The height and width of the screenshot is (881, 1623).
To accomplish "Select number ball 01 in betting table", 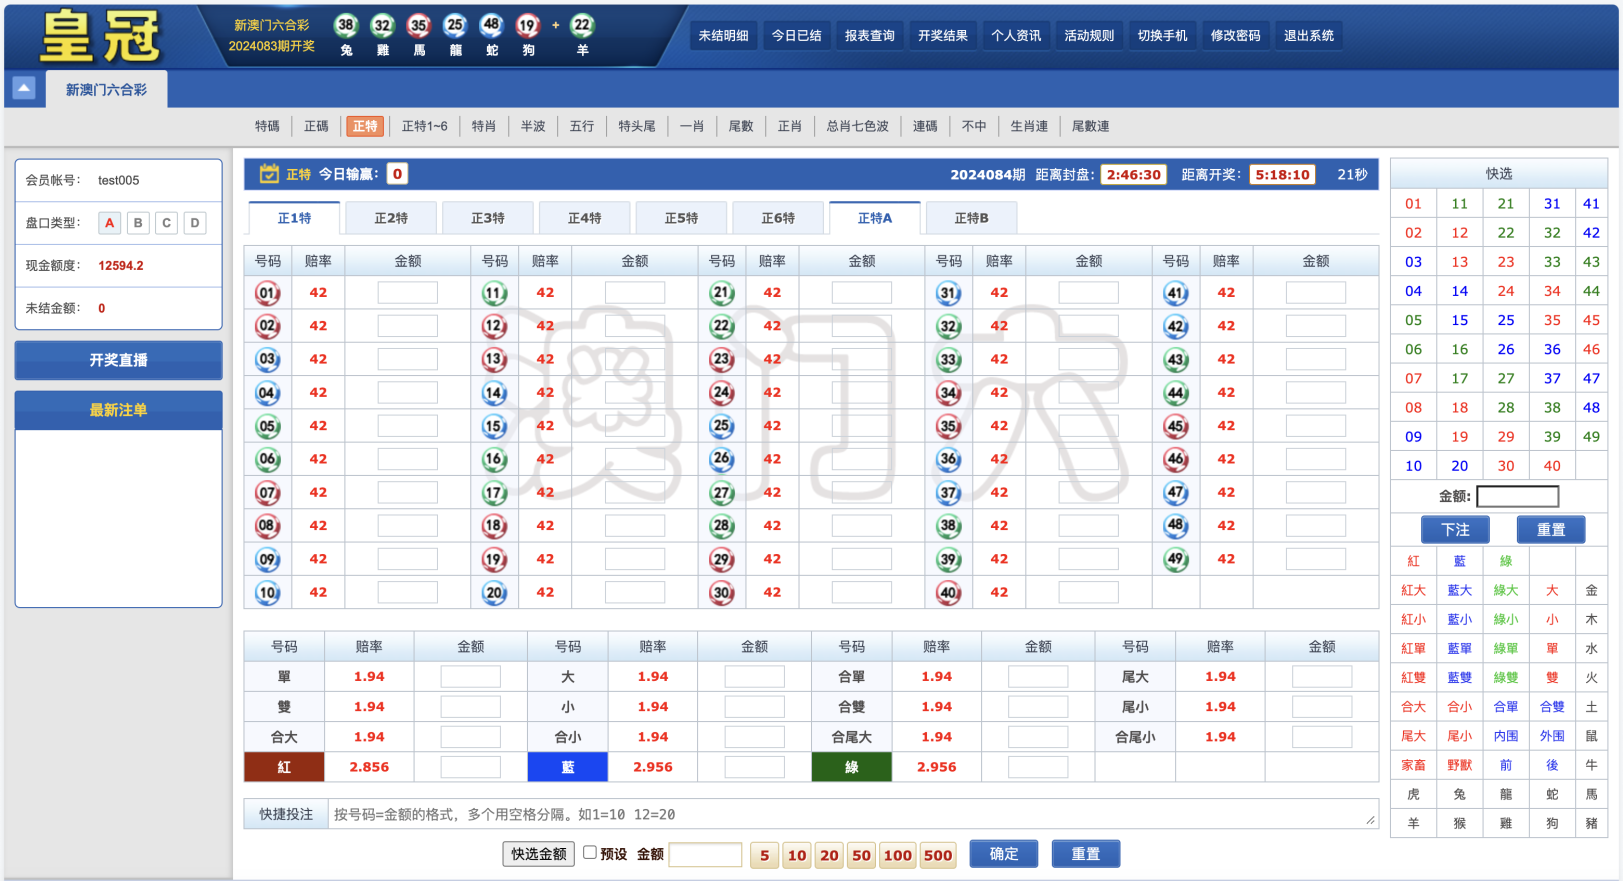I will tap(268, 293).
